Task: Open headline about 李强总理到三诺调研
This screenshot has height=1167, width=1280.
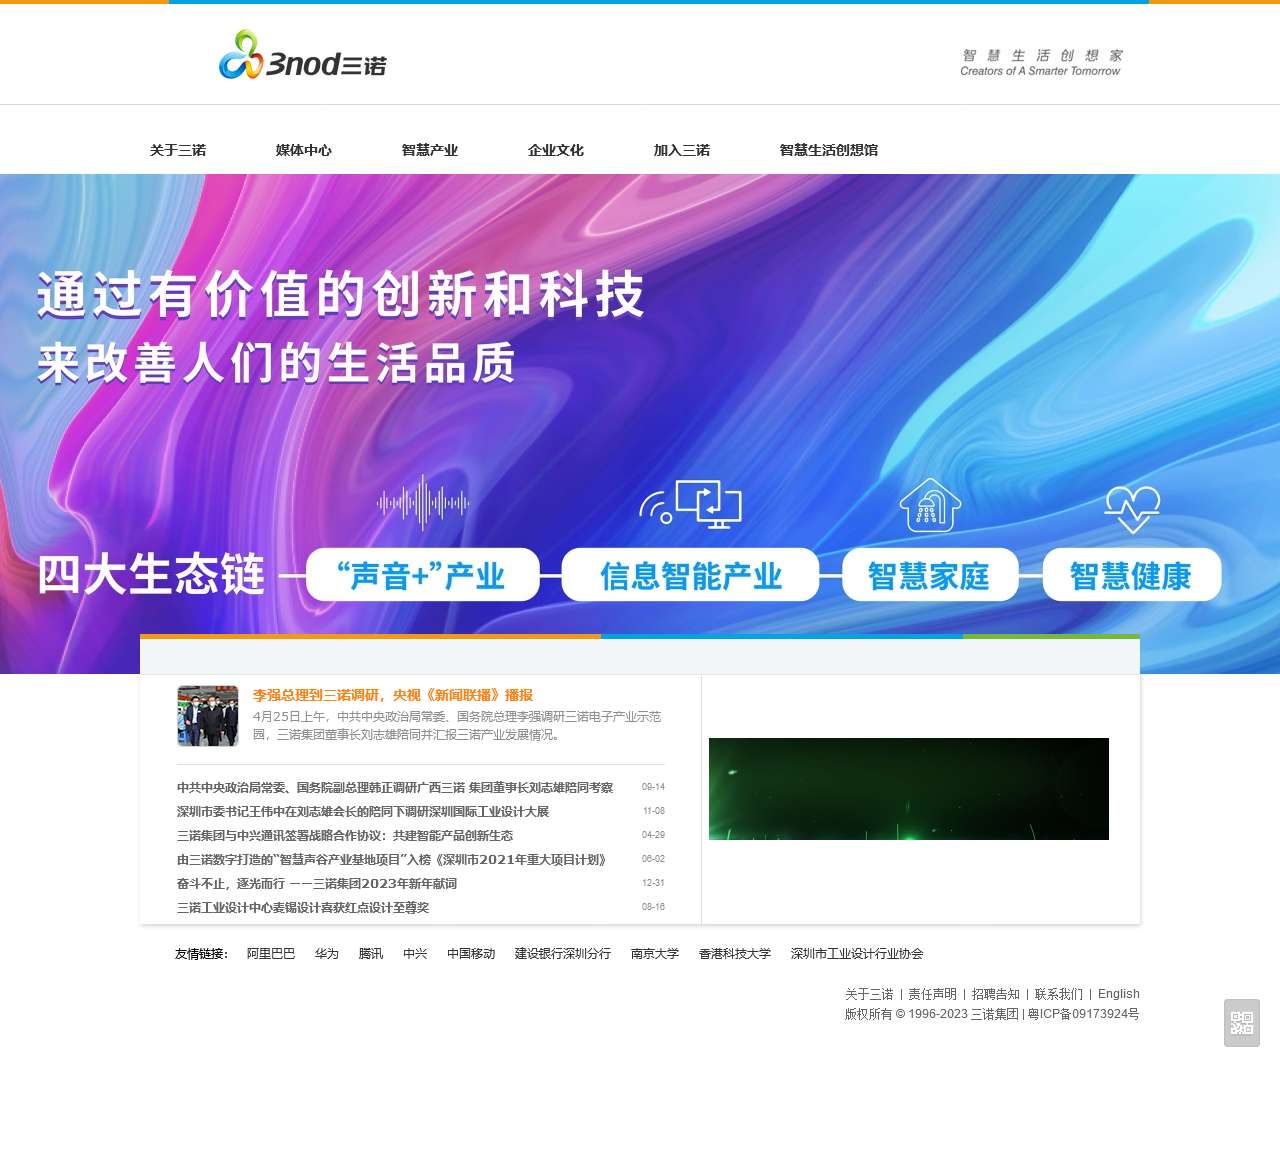Action: [x=392, y=695]
